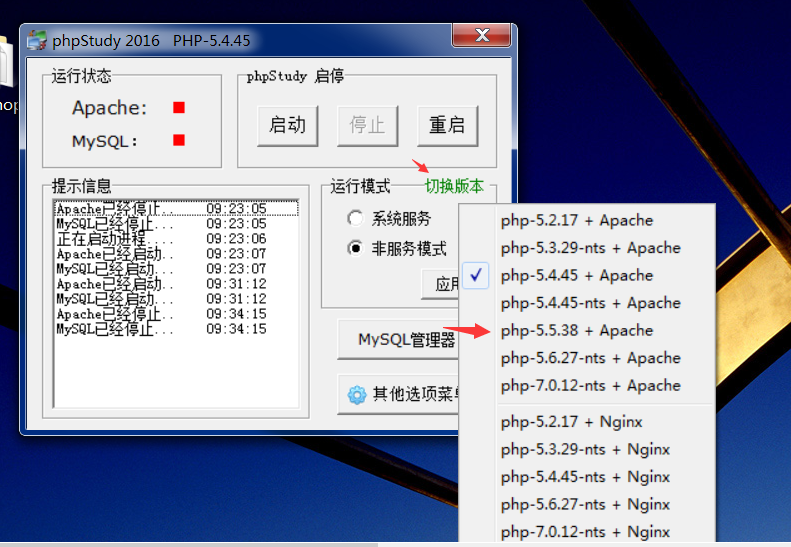Image resolution: width=791 pixels, height=547 pixels.
Task: Choose php-5.2.17 + Apache
Action: click(587, 221)
